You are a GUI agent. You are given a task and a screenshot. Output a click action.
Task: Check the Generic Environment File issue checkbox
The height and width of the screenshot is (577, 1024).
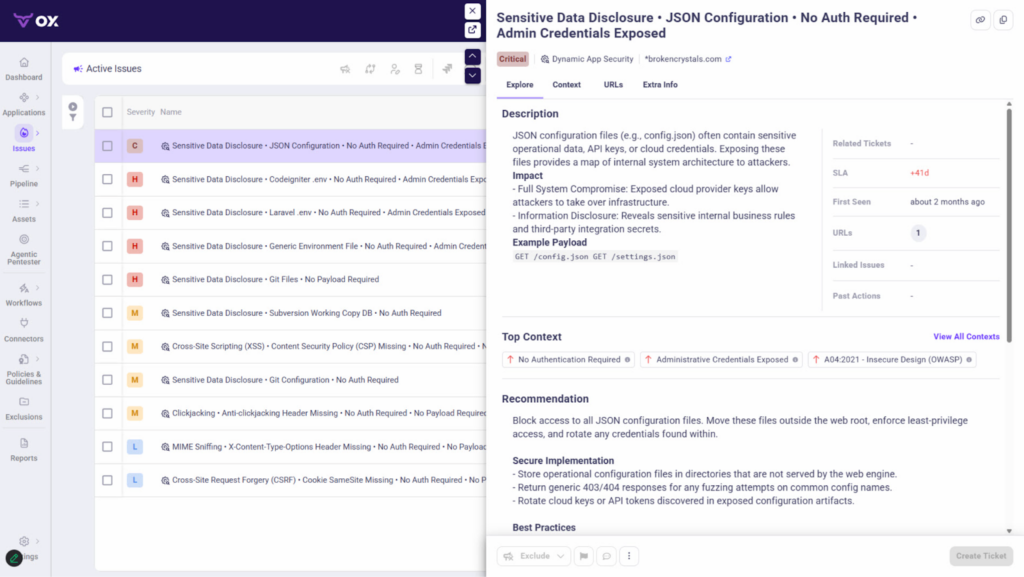coord(107,246)
